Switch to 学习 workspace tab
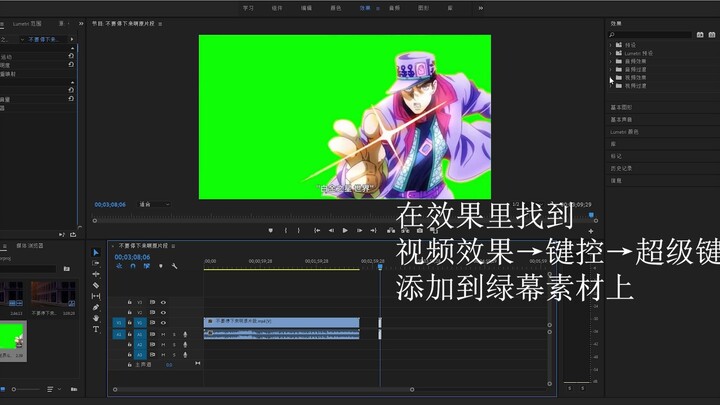Image resolution: width=720 pixels, height=405 pixels. click(x=248, y=8)
